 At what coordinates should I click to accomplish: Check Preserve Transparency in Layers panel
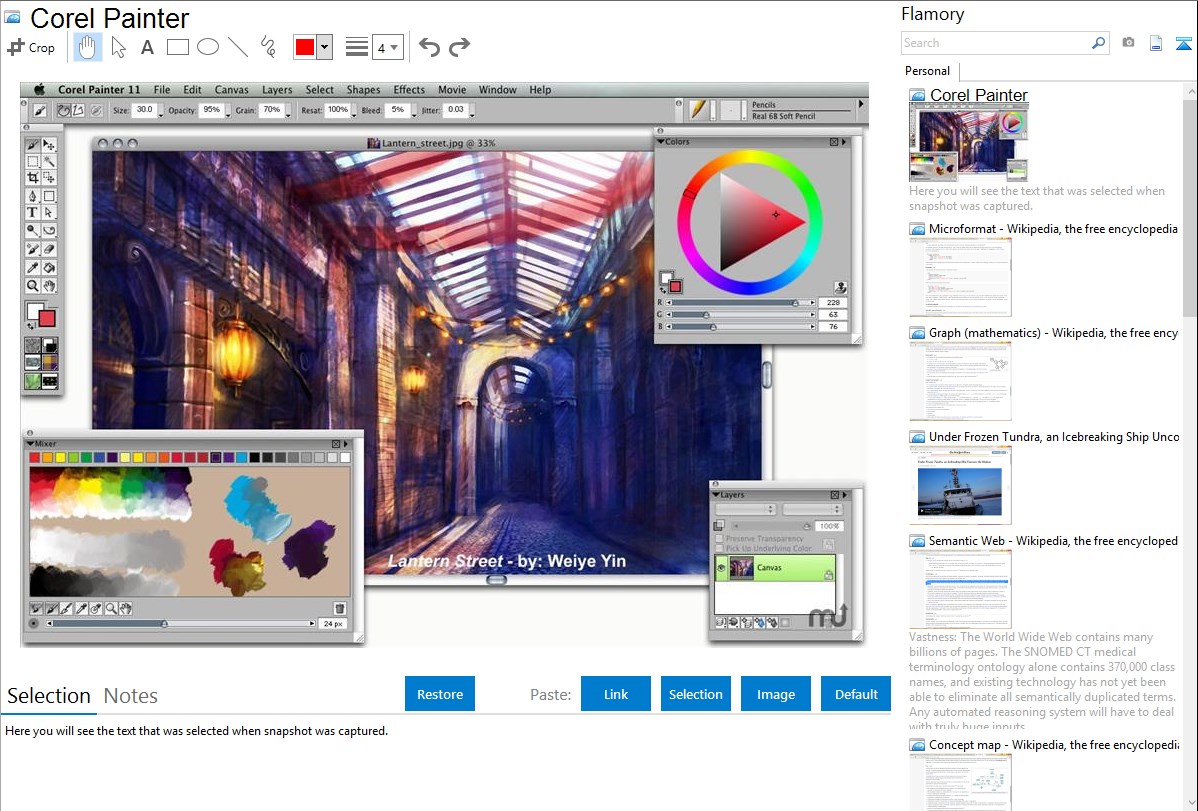tap(720, 538)
